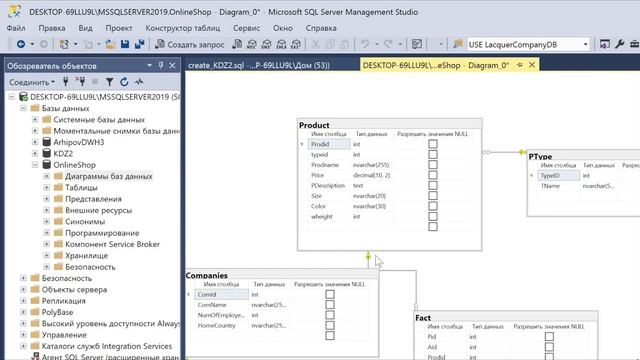The image size is (640, 360).
Task: Click the undo arrow icon
Action: (365, 44)
